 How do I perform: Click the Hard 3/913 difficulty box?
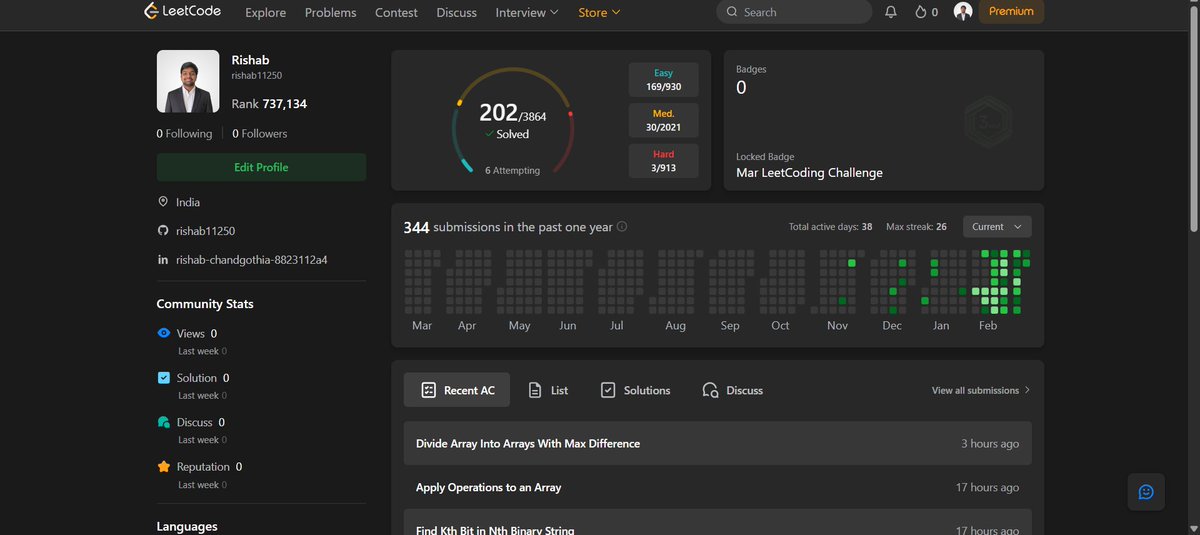coord(664,161)
